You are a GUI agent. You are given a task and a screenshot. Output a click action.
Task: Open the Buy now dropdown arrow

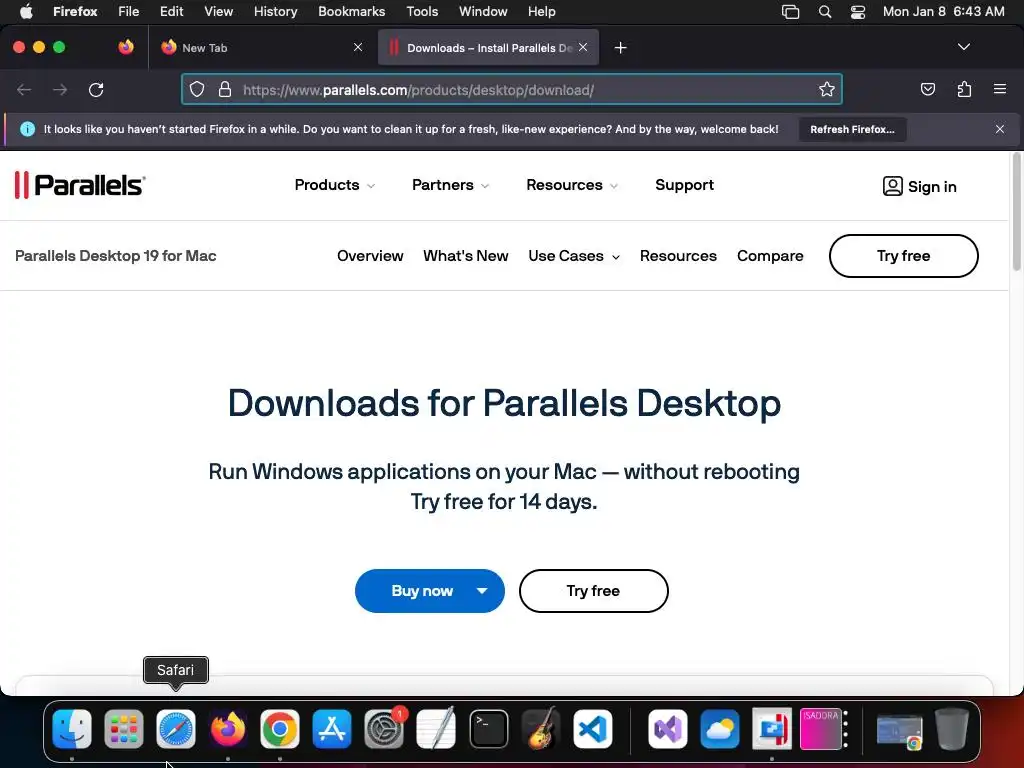pos(482,591)
